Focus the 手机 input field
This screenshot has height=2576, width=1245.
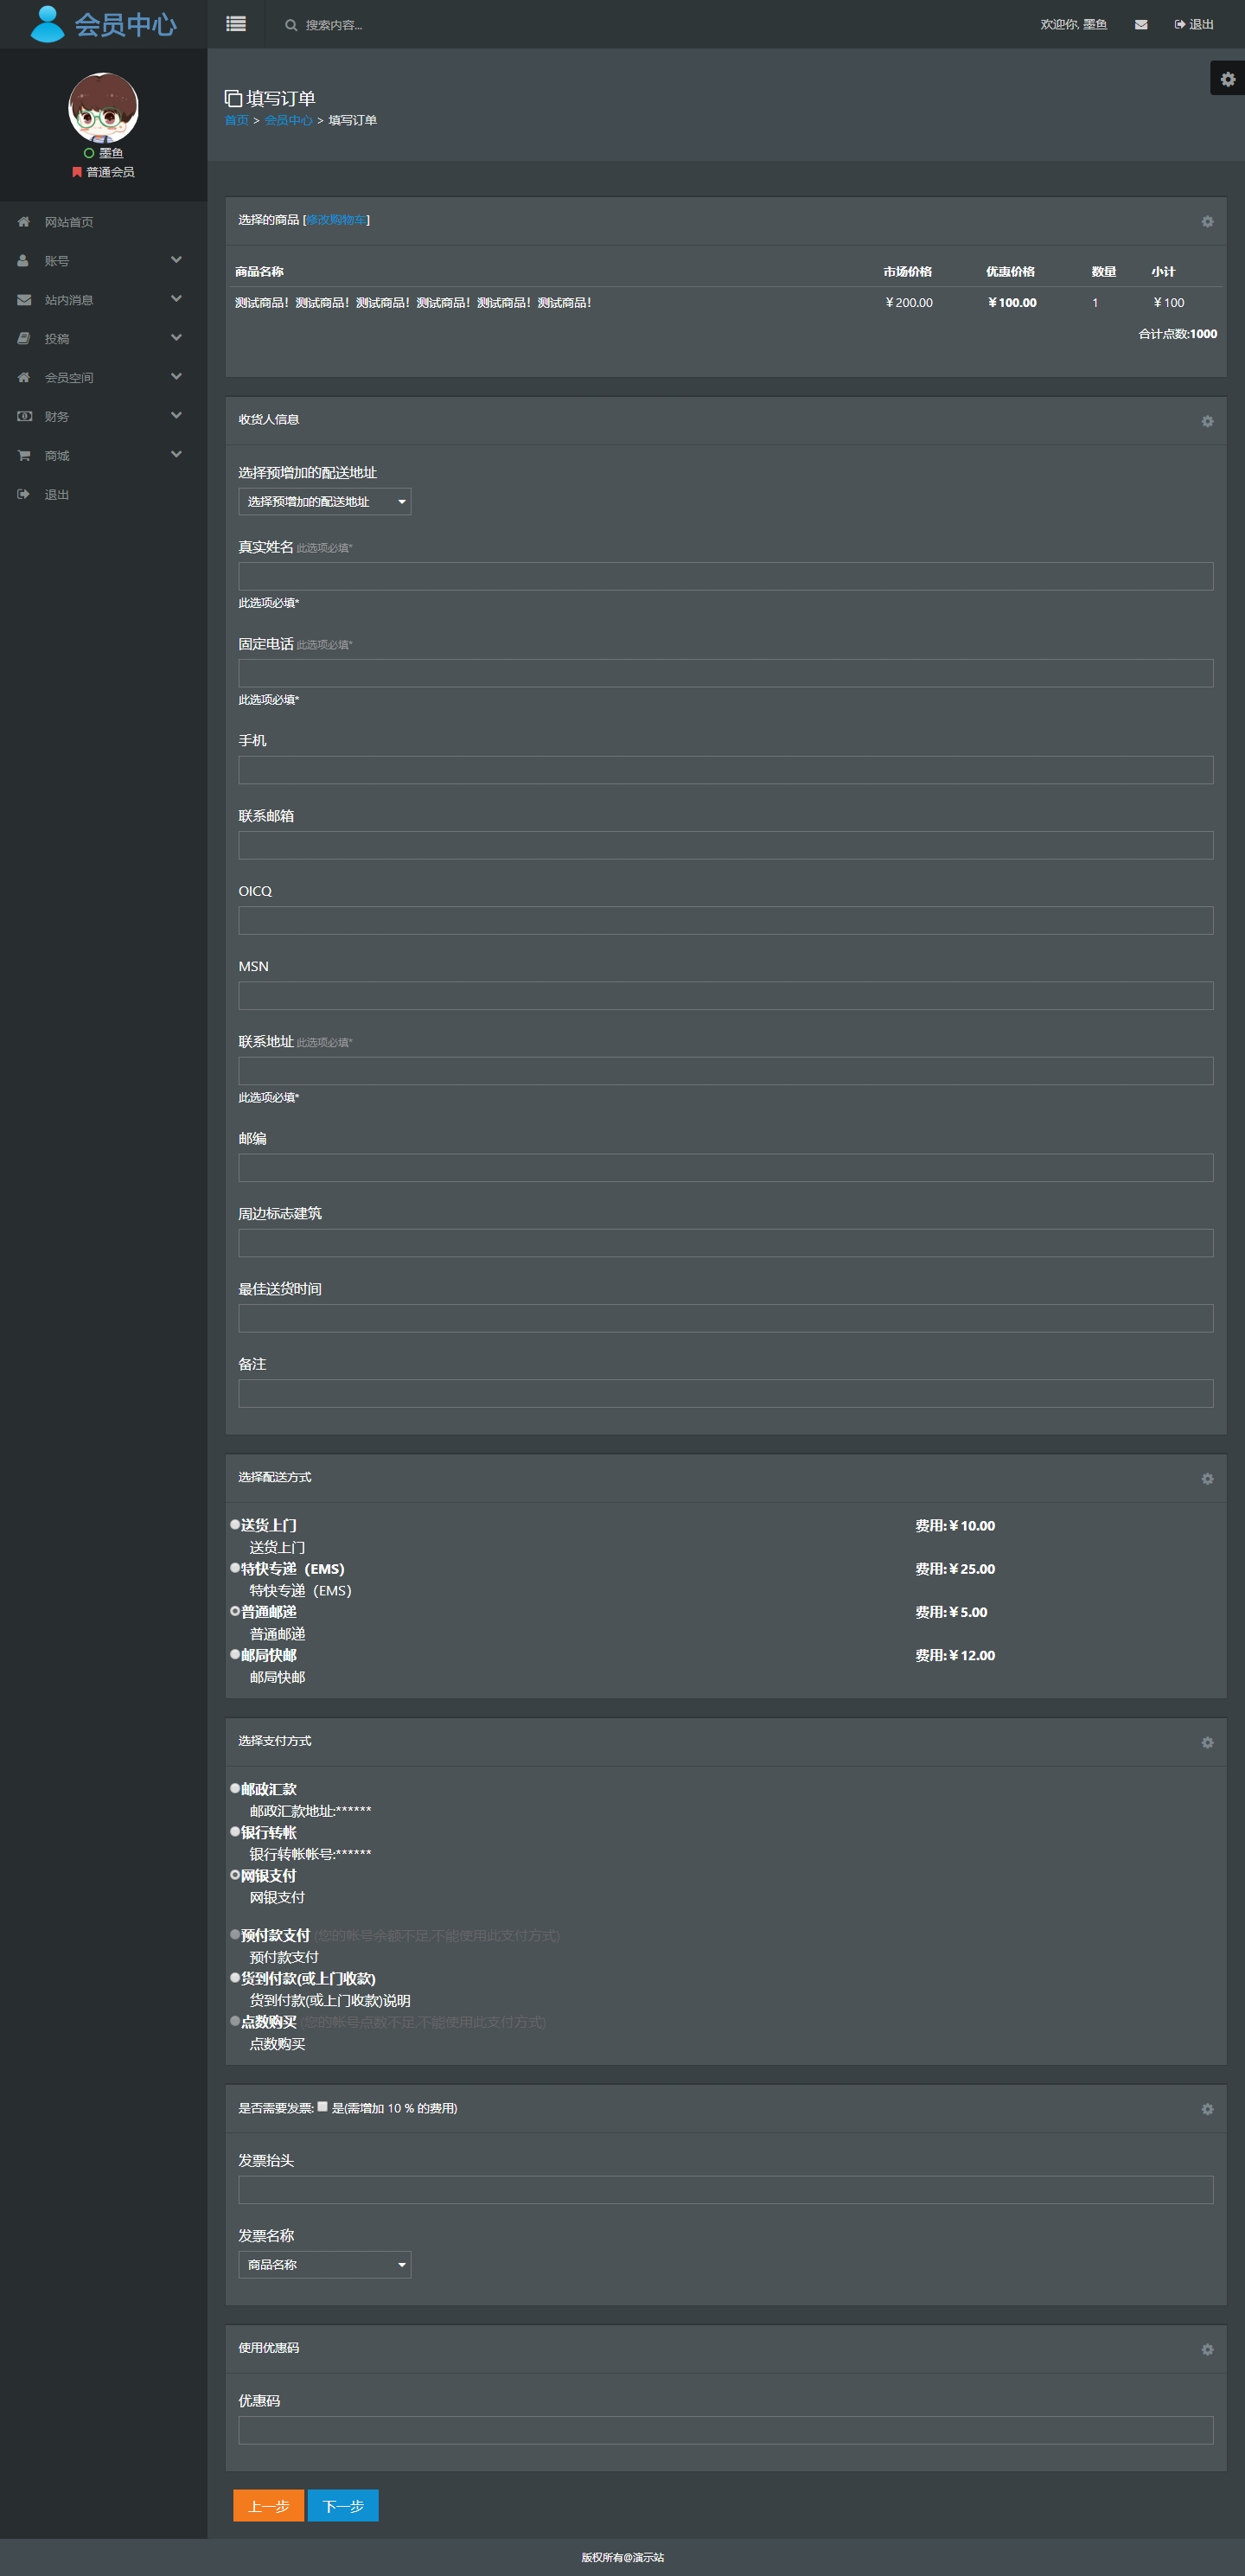point(726,770)
